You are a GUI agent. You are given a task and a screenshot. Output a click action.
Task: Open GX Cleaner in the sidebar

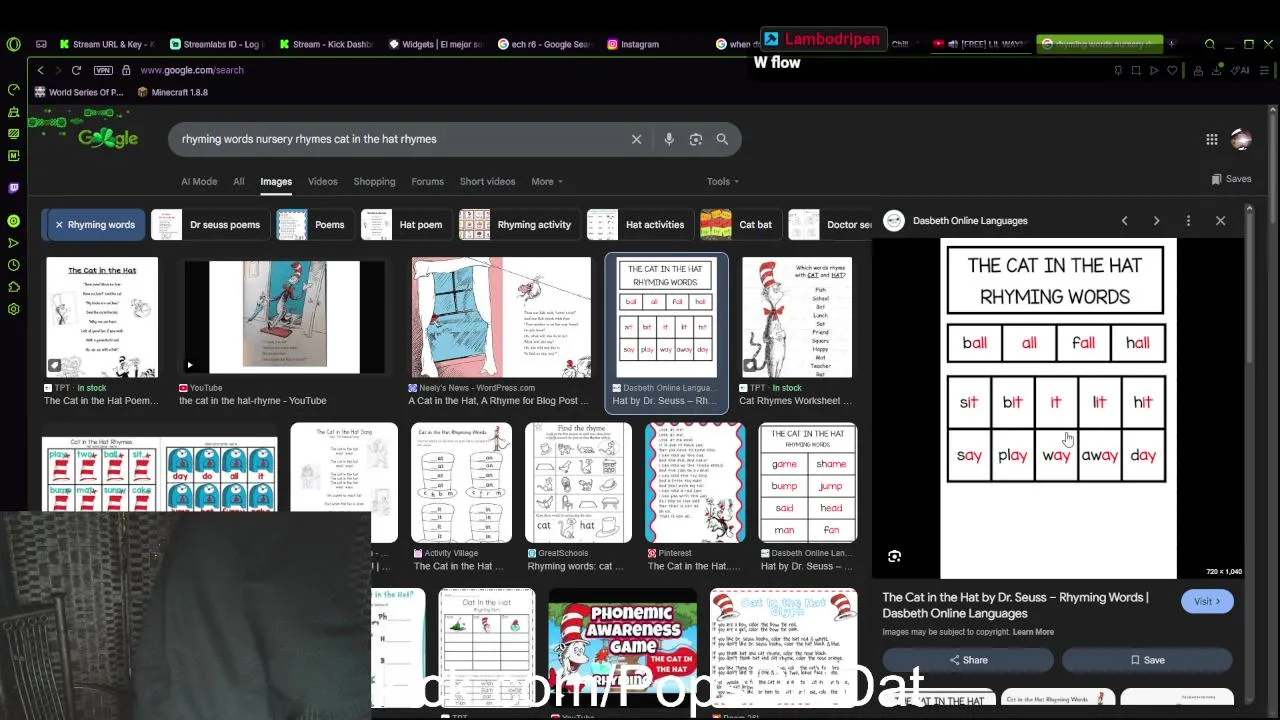(13, 112)
